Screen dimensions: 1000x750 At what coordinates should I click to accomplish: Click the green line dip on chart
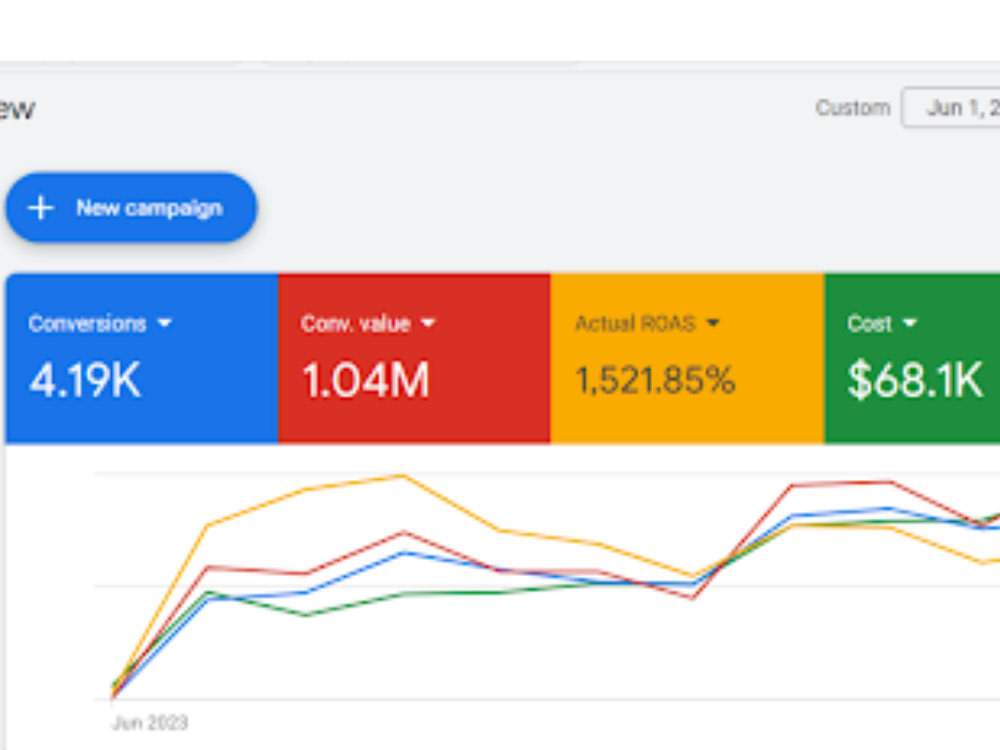305,615
